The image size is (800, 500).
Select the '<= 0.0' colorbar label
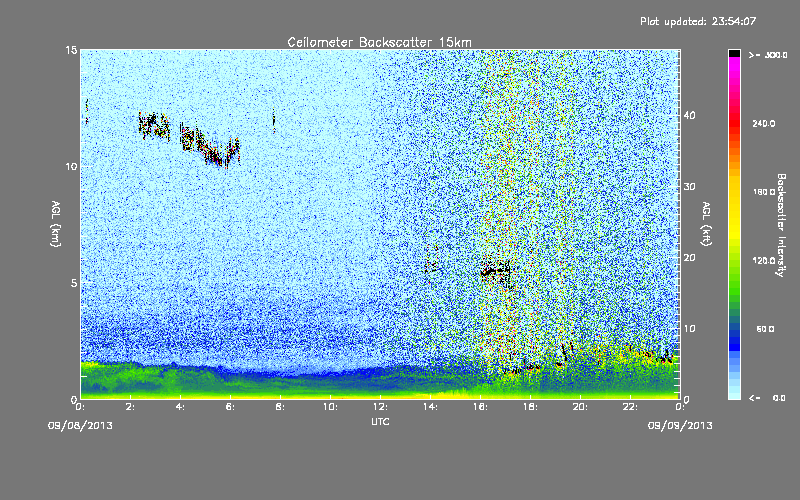click(768, 398)
